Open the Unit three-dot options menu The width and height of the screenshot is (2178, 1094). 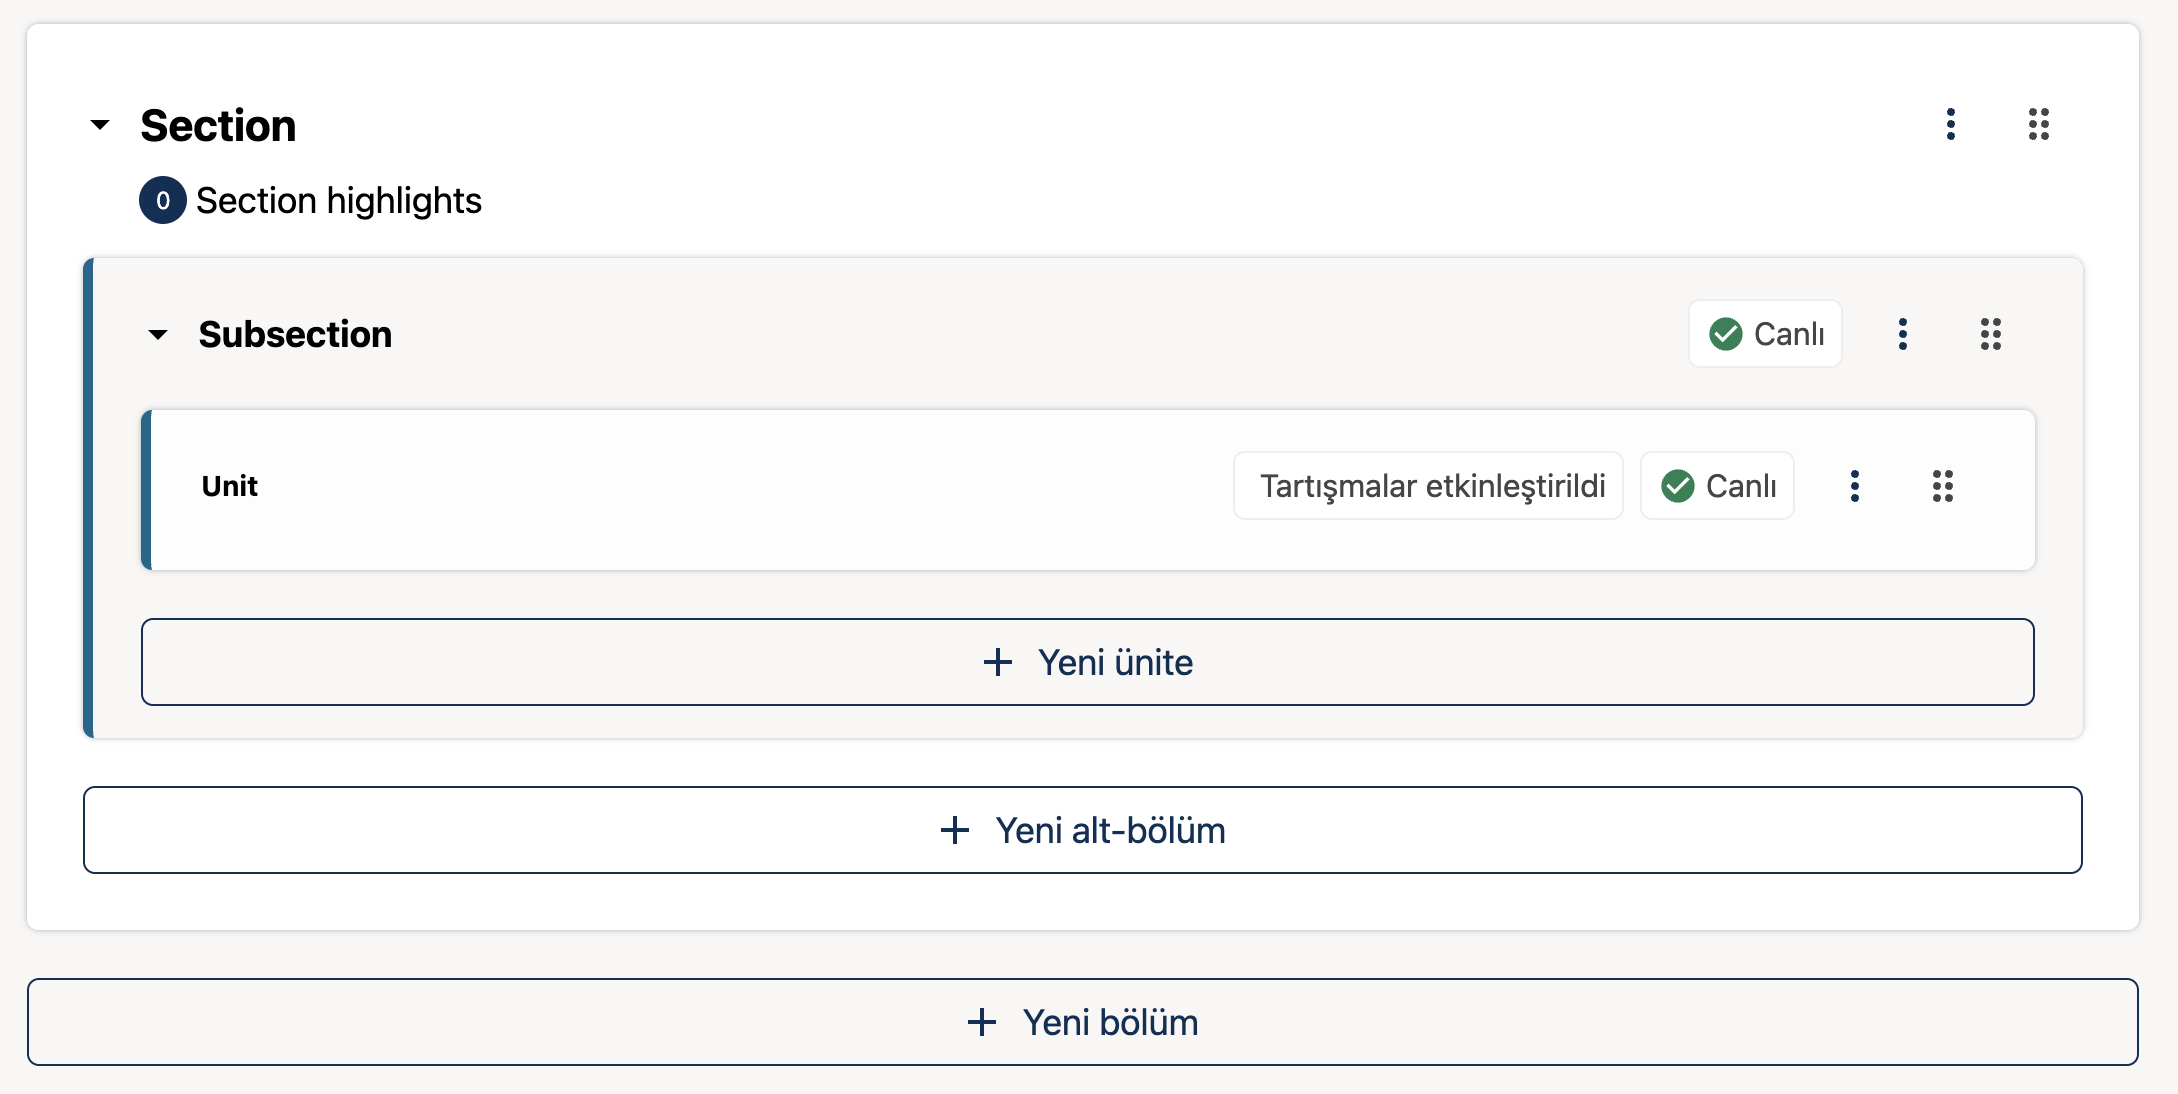click(1854, 486)
